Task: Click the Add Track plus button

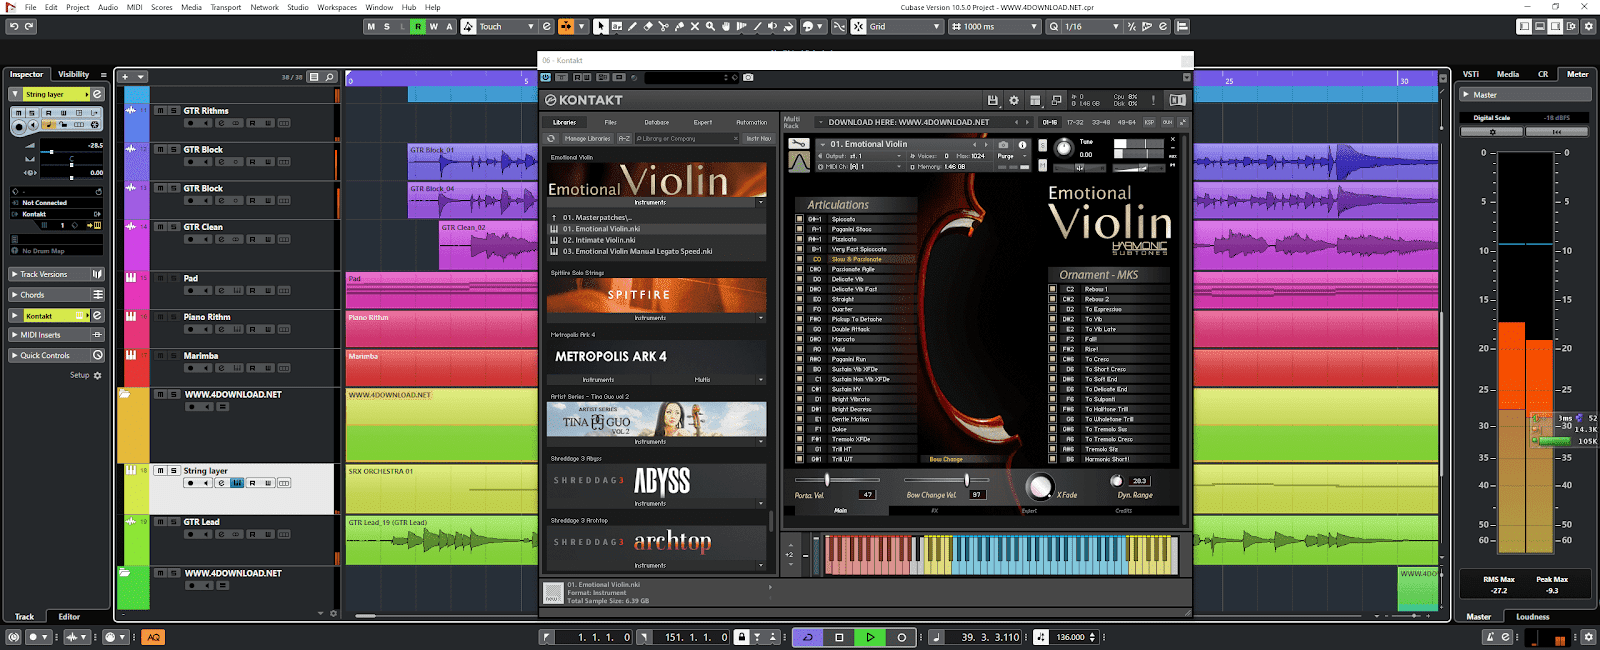Action: click(125, 77)
